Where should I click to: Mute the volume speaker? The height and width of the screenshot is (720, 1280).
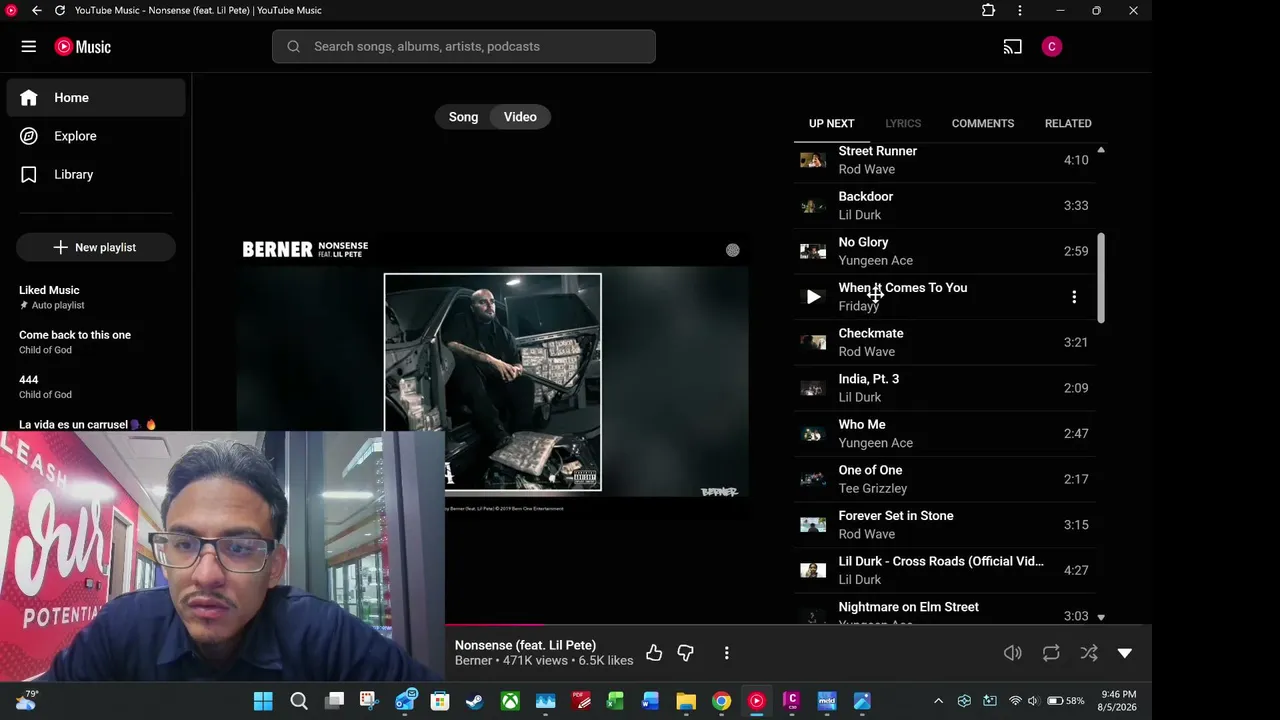pos(1013,653)
